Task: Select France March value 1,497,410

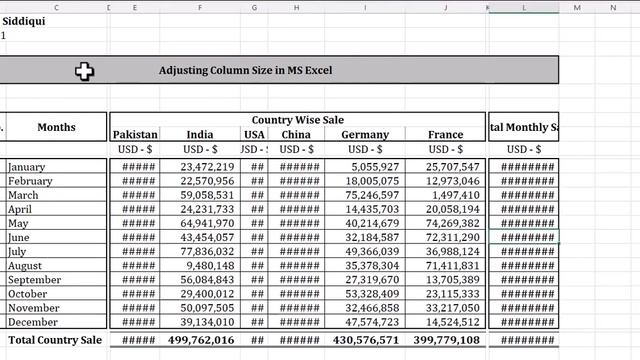Action: 445,195
